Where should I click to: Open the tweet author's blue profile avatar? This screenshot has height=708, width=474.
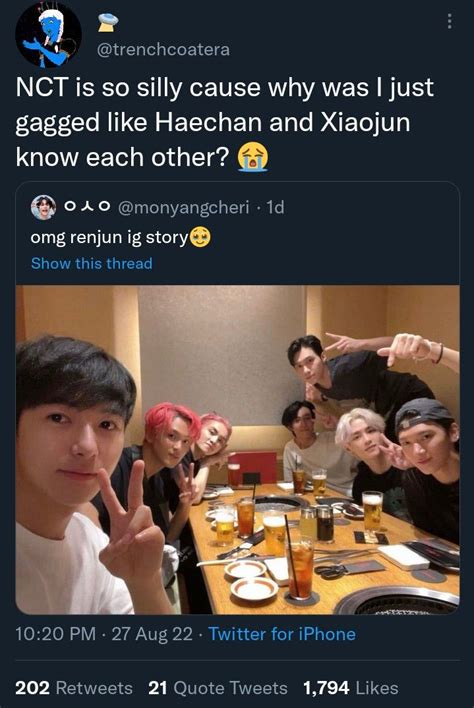(48, 35)
